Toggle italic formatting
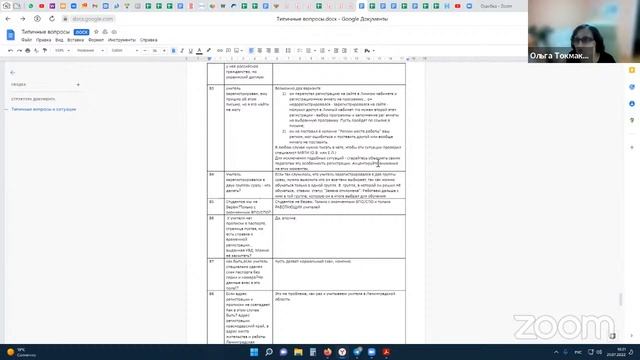The height and width of the screenshot is (360, 640). coord(182,51)
